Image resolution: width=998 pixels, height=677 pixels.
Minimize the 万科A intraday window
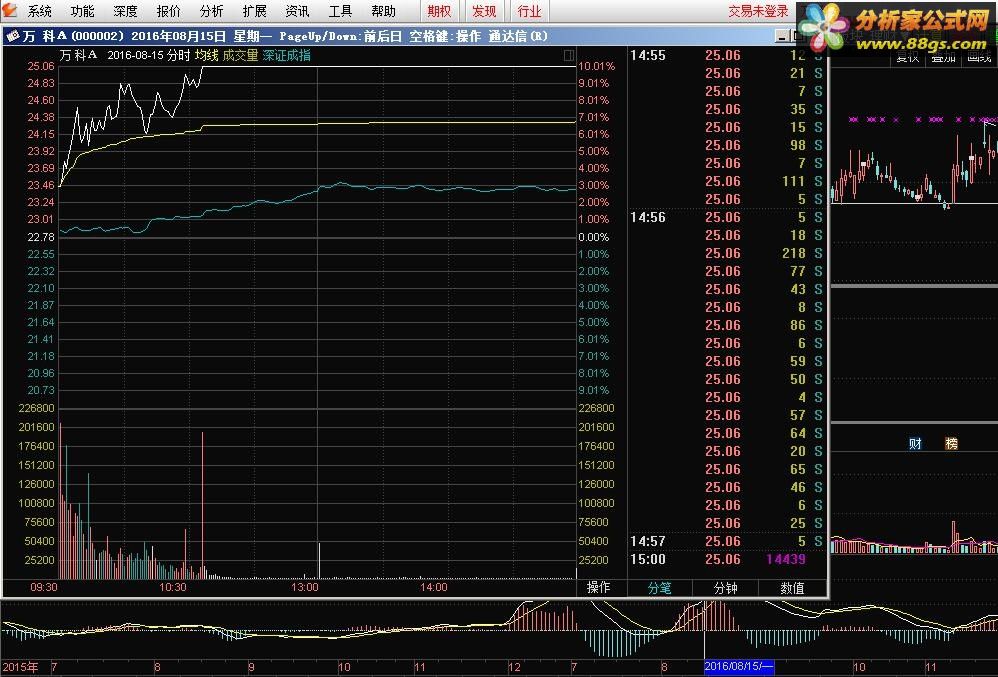coord(782,36)
